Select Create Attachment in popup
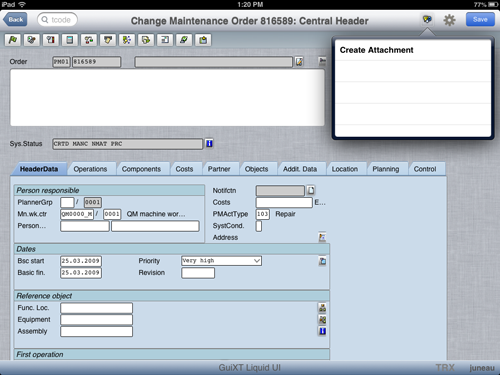 [x=413, y=50]
